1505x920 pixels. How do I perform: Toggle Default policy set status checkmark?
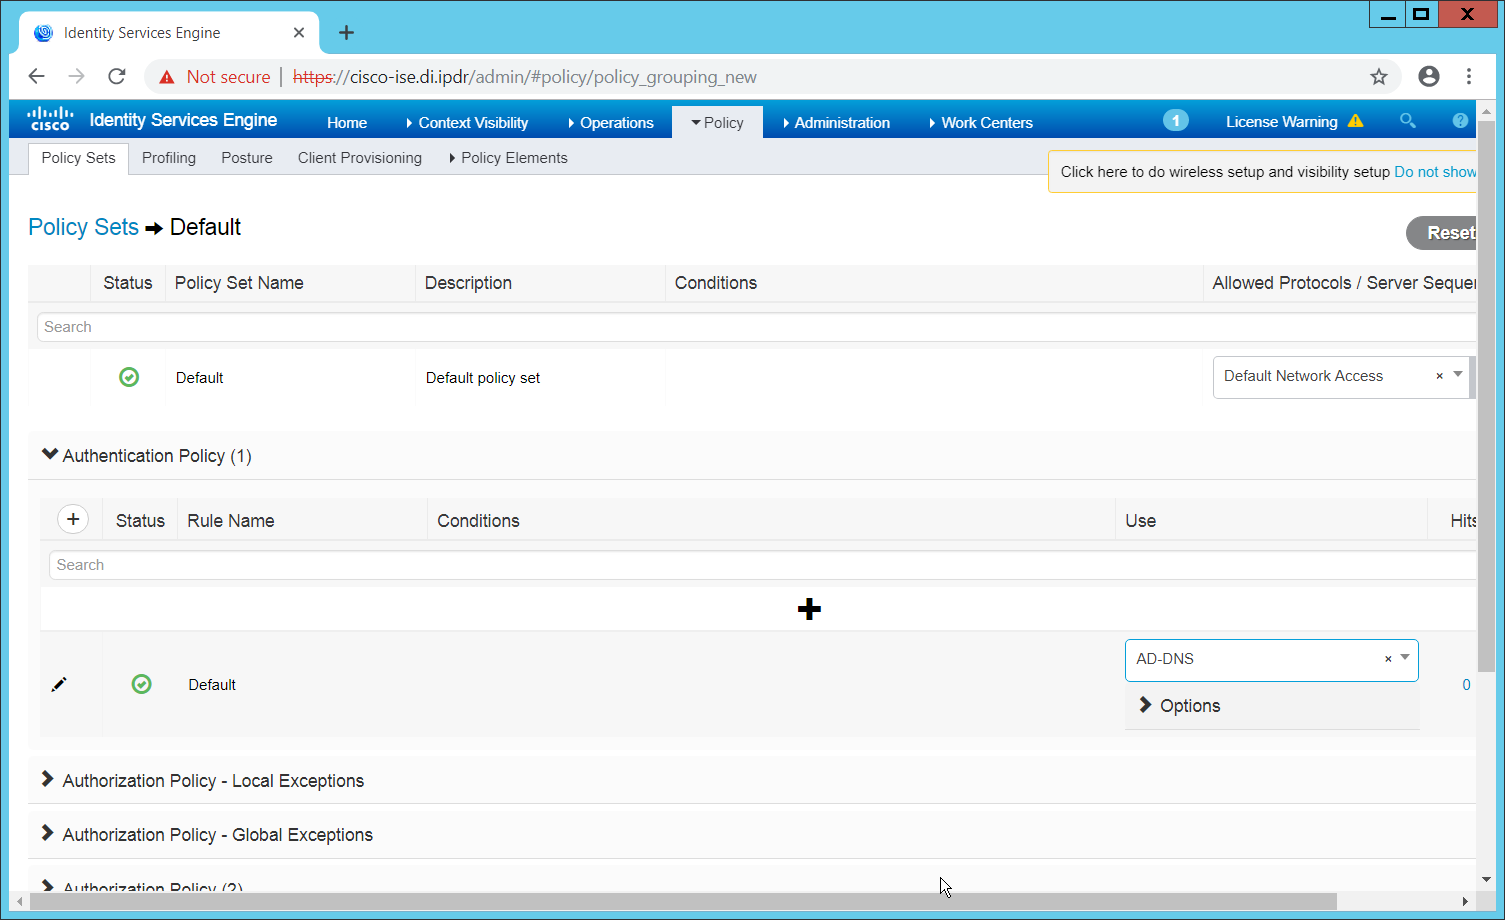[x=129, y=377]
